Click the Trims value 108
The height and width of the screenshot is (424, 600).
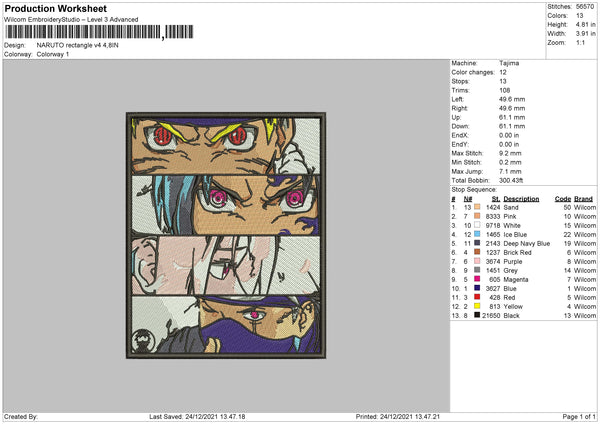tap(504, 90)
